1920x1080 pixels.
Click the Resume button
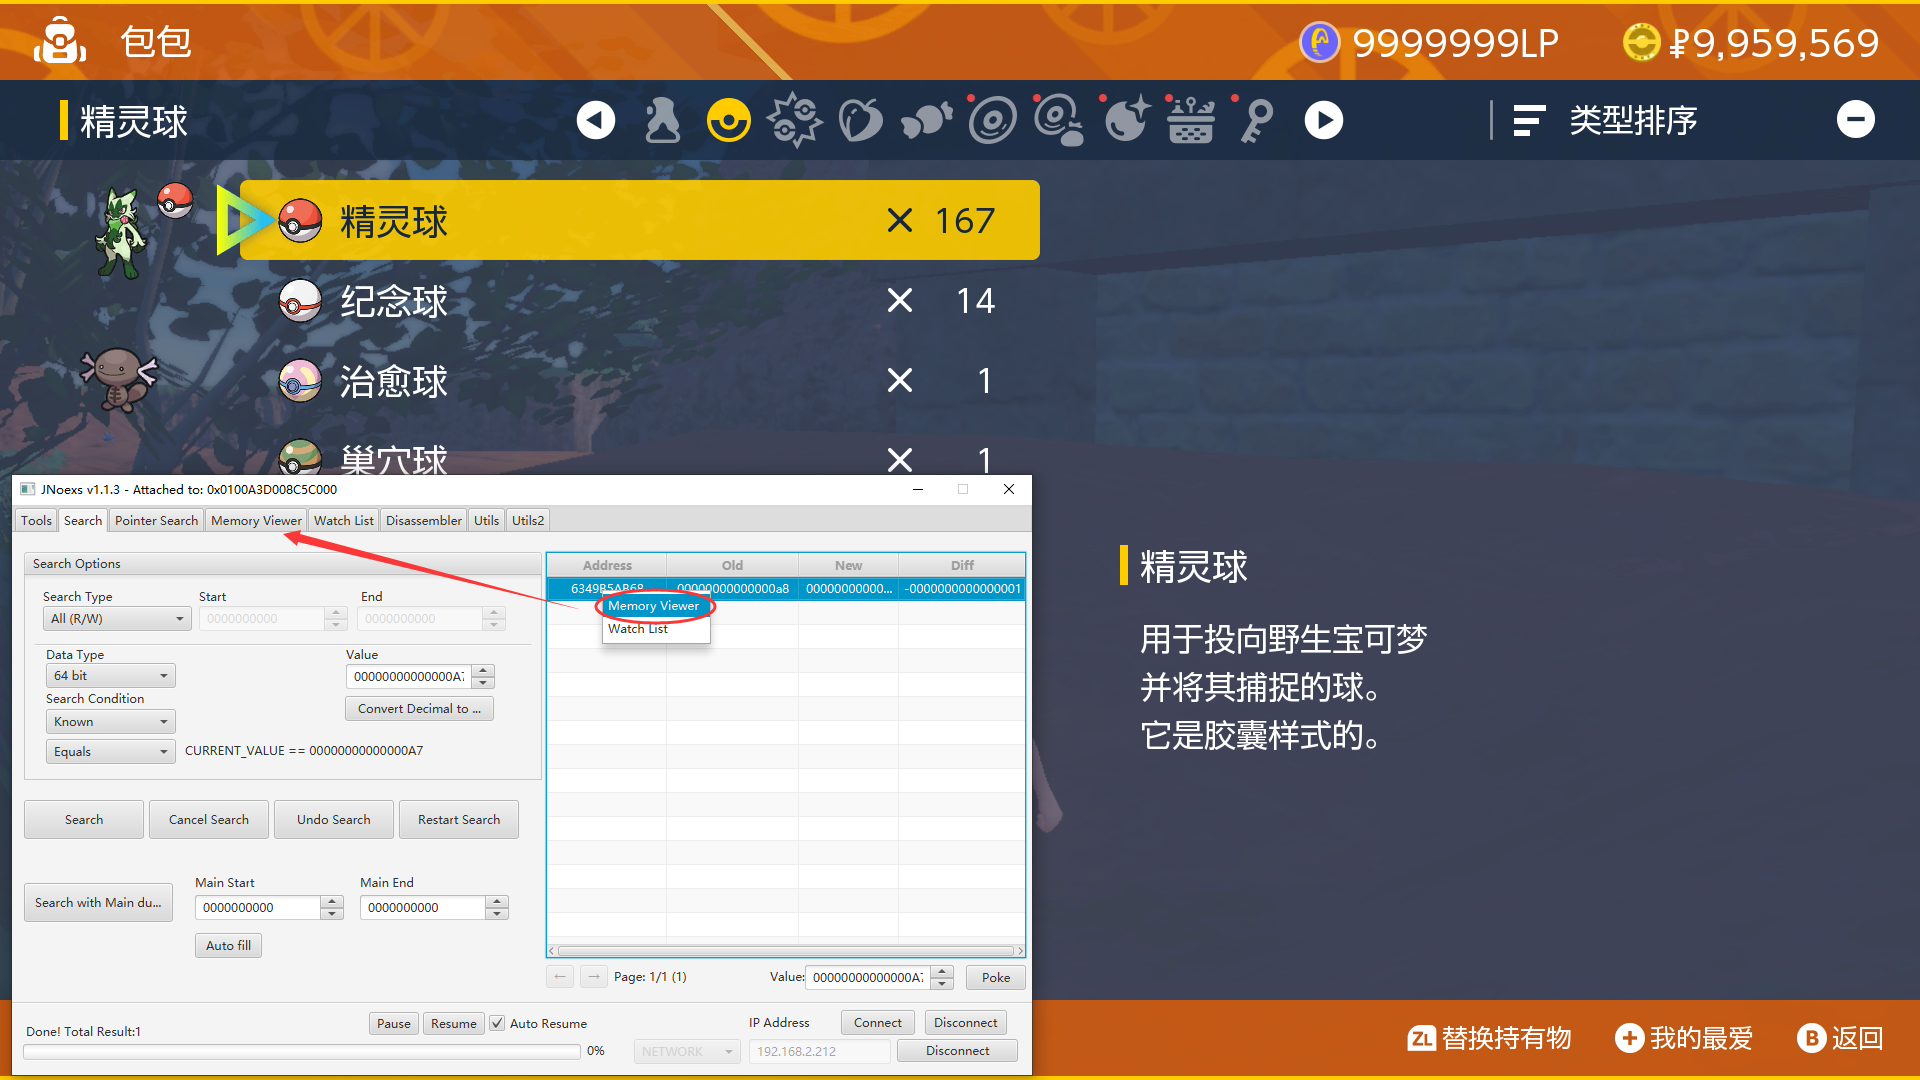pyautogui.click(x=454, y=1024)
